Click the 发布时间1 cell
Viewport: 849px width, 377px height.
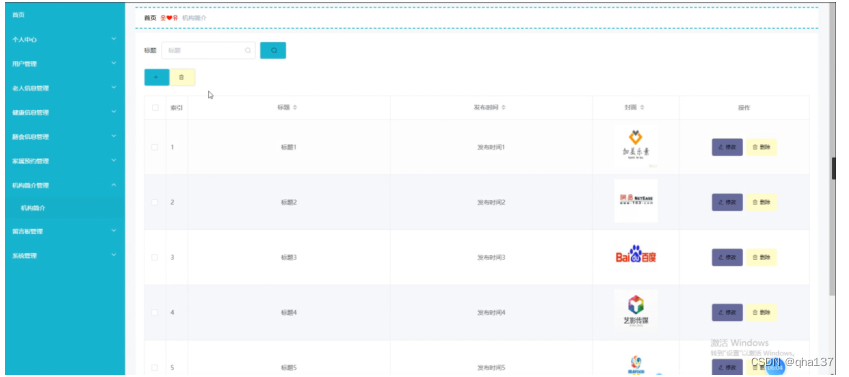491,147
